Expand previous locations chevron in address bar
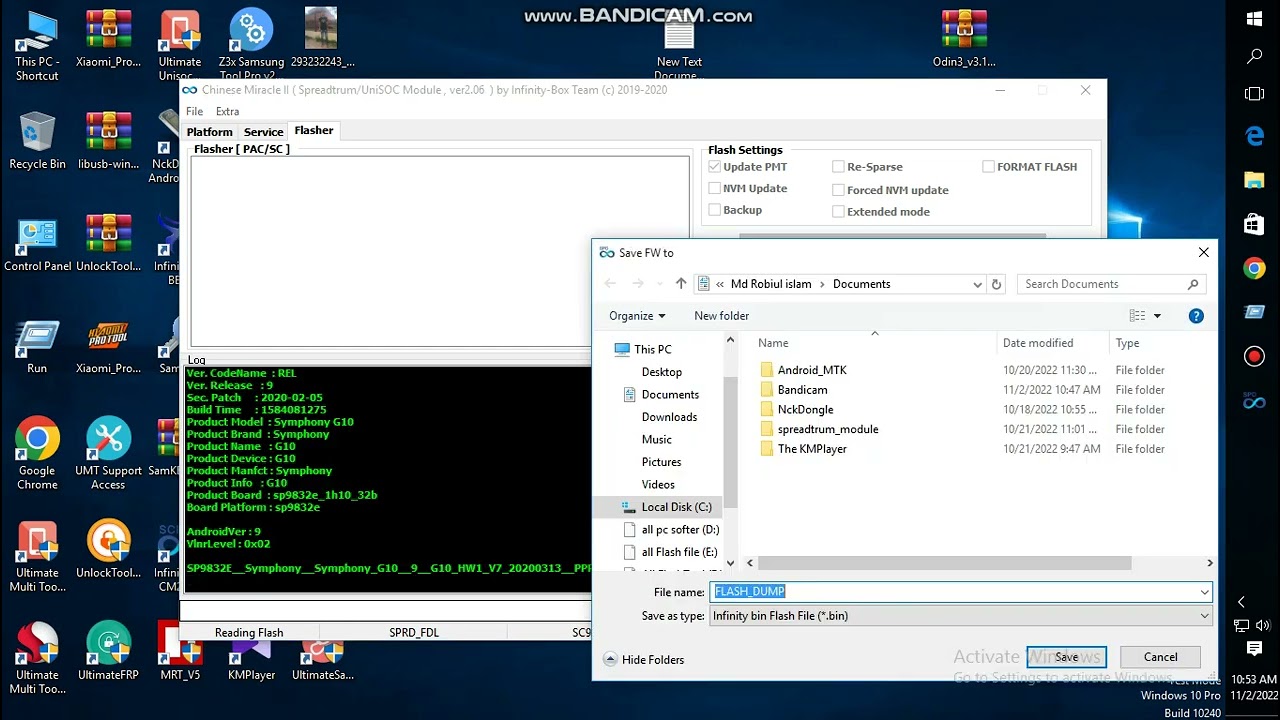Screen dimensions: 1280x720 coord(720,284)
